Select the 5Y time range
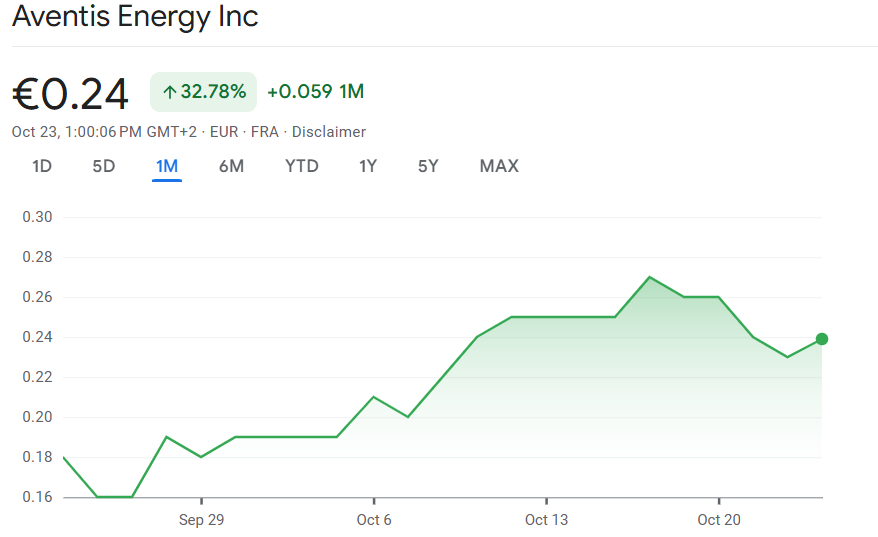 pyautogui.click(x=428, y=166)
